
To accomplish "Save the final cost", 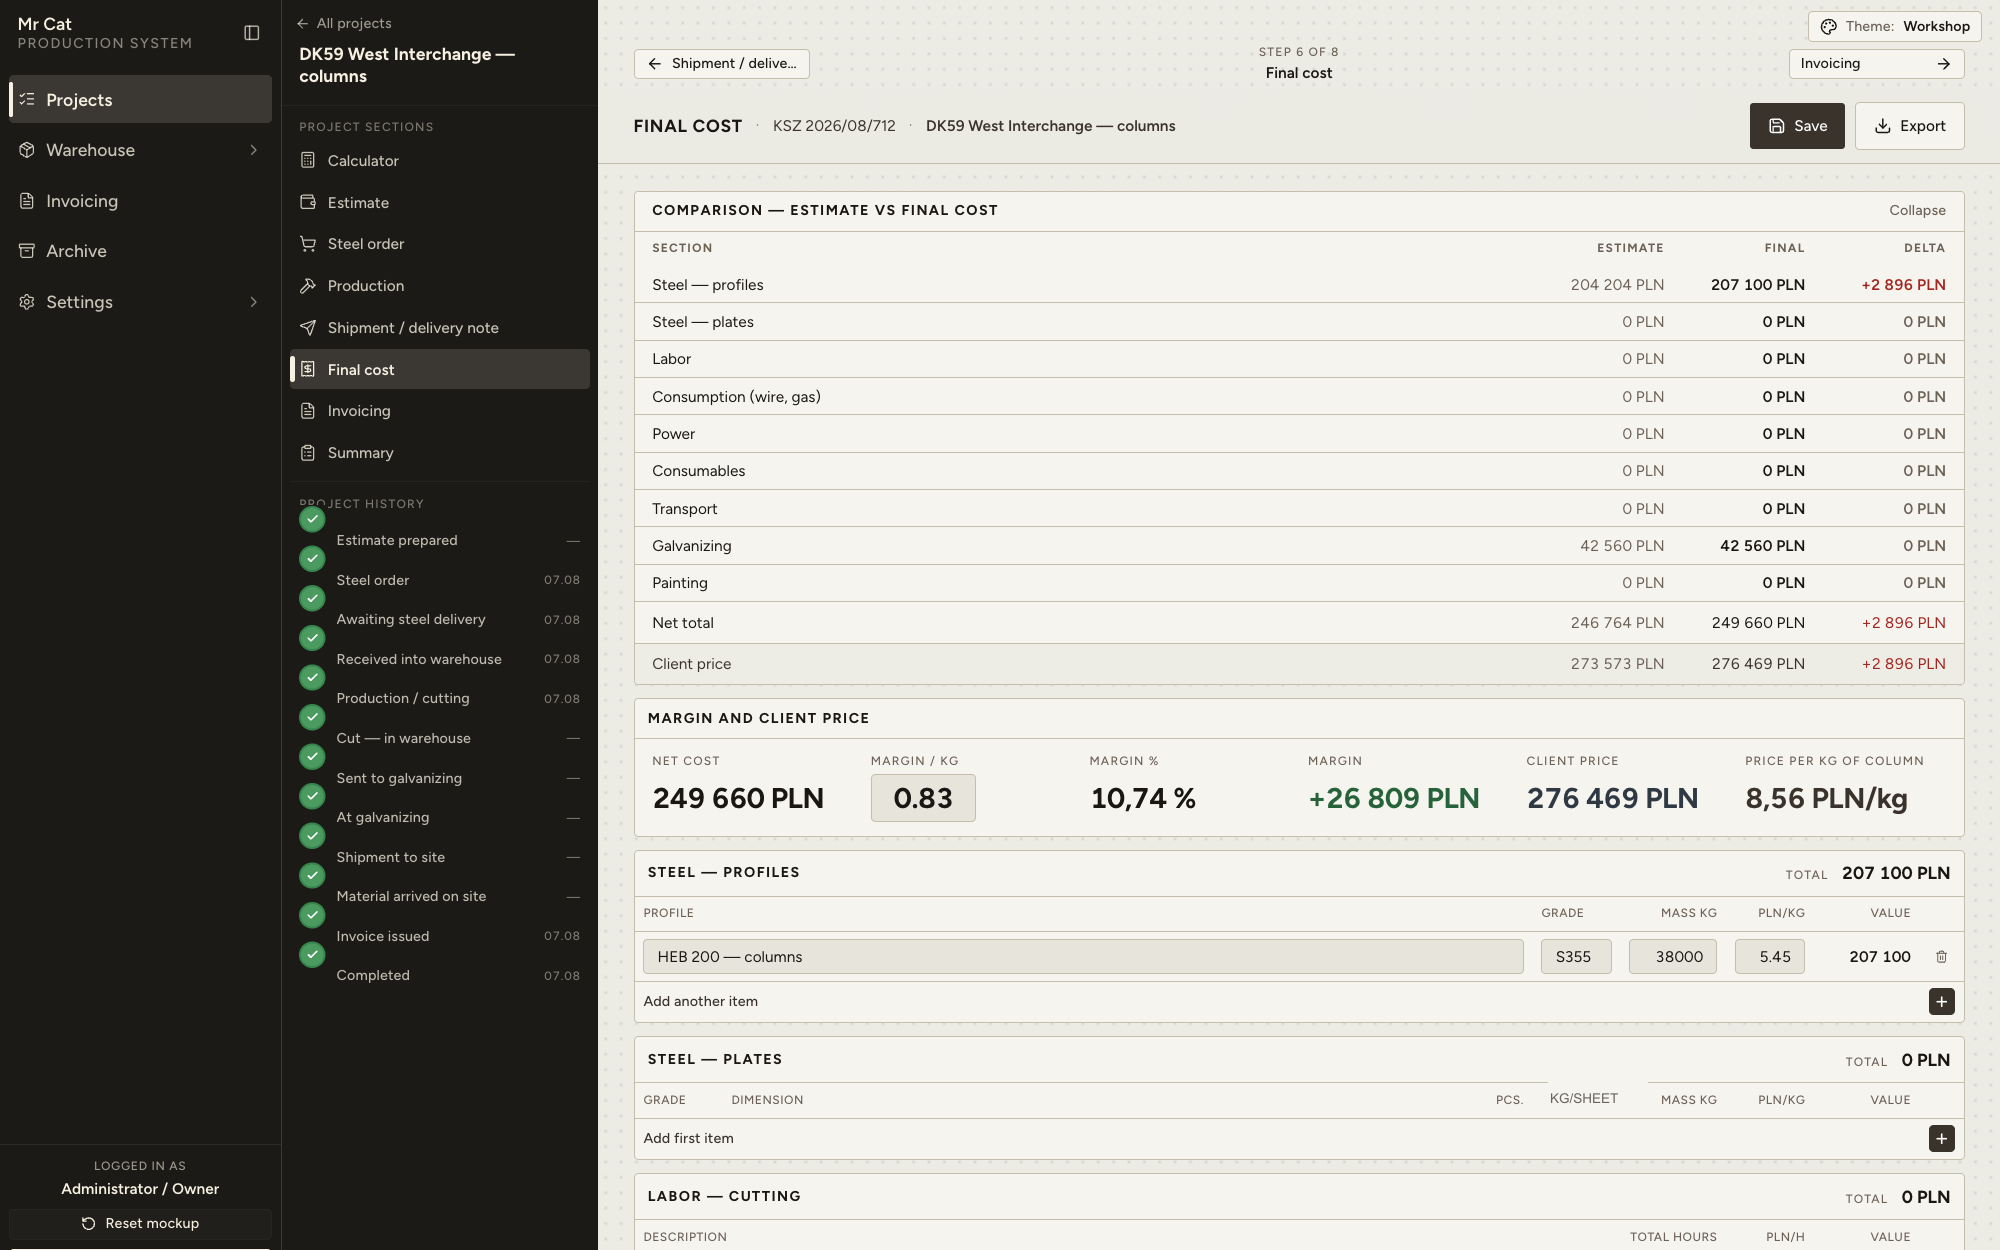I will (1797, 126).
